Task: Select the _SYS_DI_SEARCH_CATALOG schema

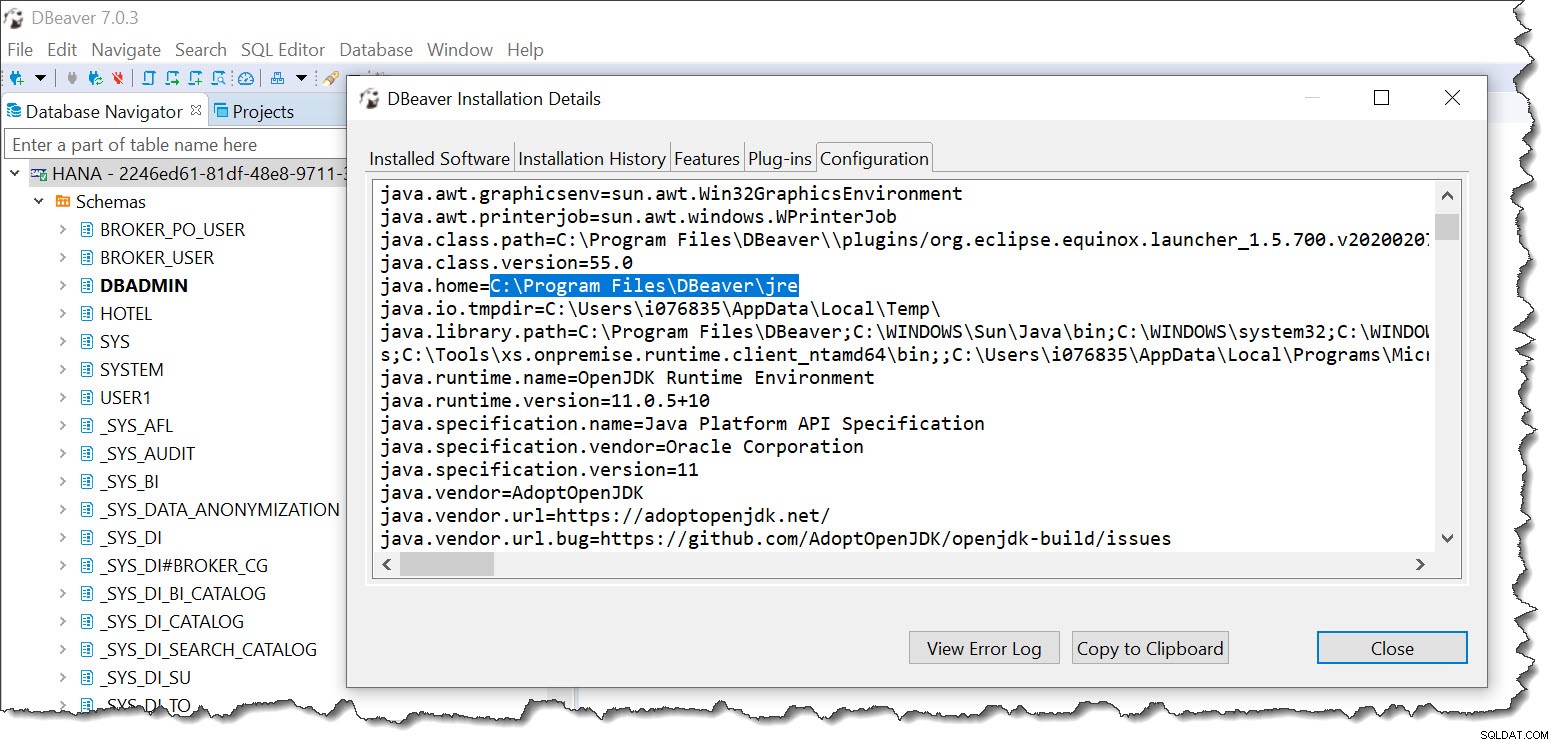Action: click(x=208, y=649)
